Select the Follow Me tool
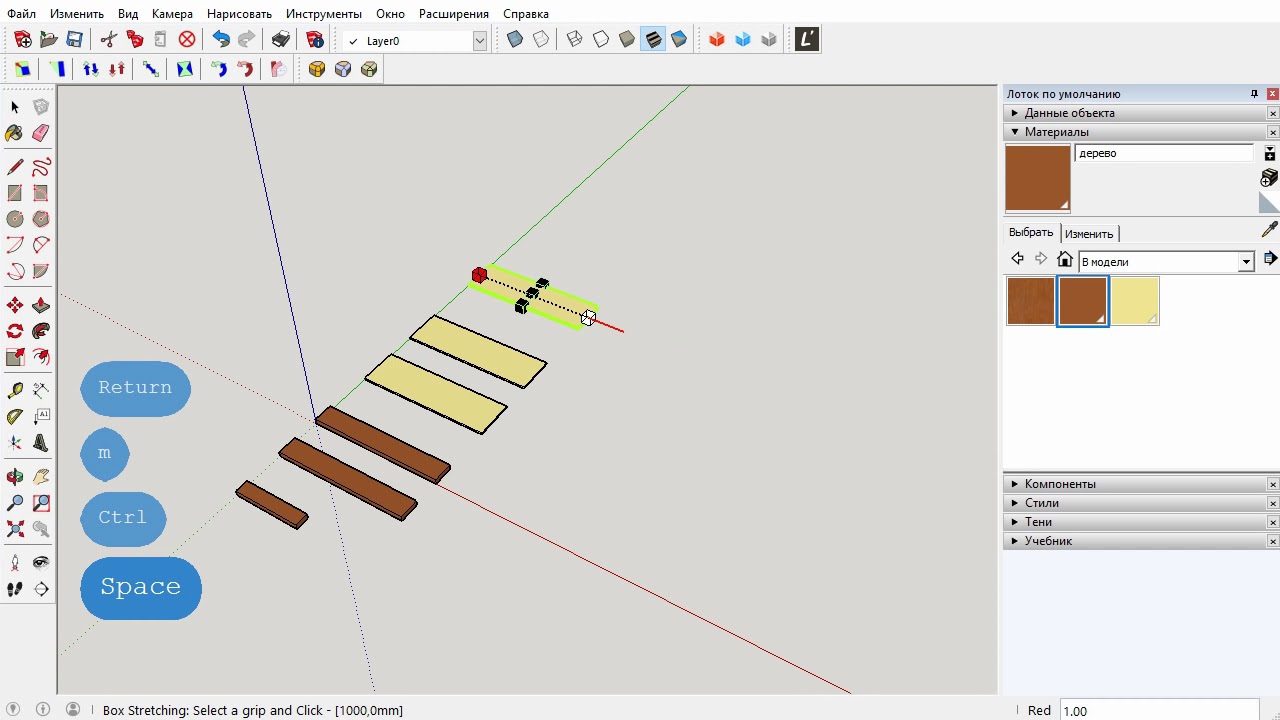The height and width of the screenshot is (720, 1280). 41,331
